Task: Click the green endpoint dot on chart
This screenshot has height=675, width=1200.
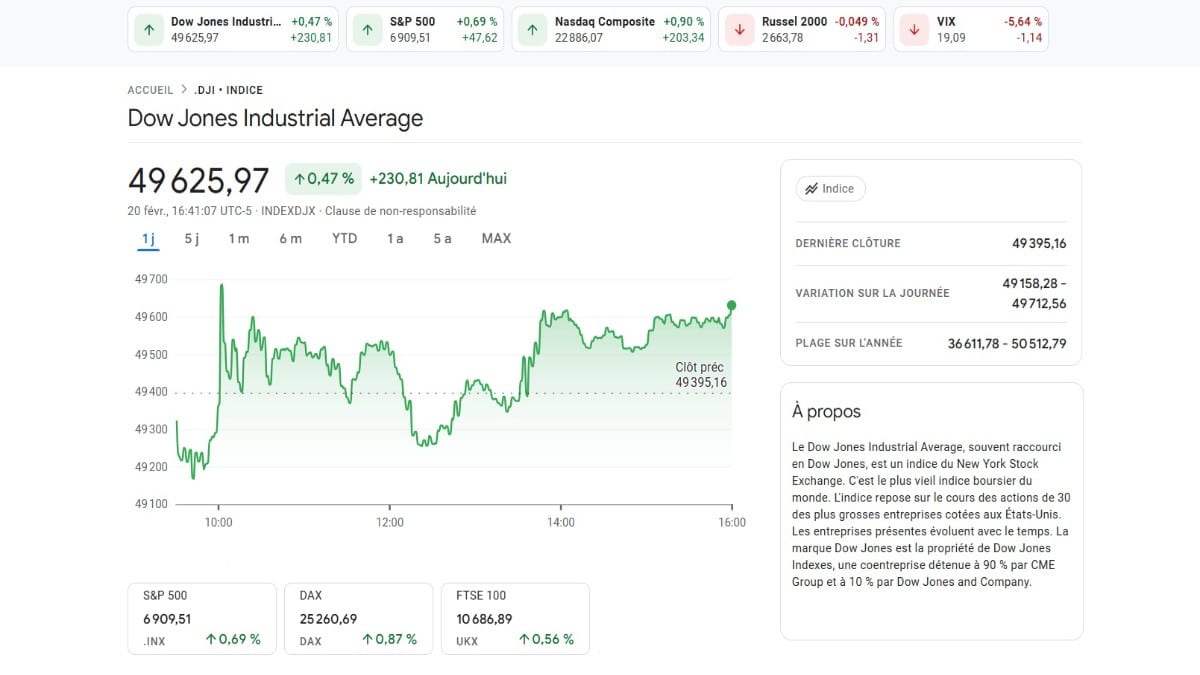Action: [x=732, y=305]
